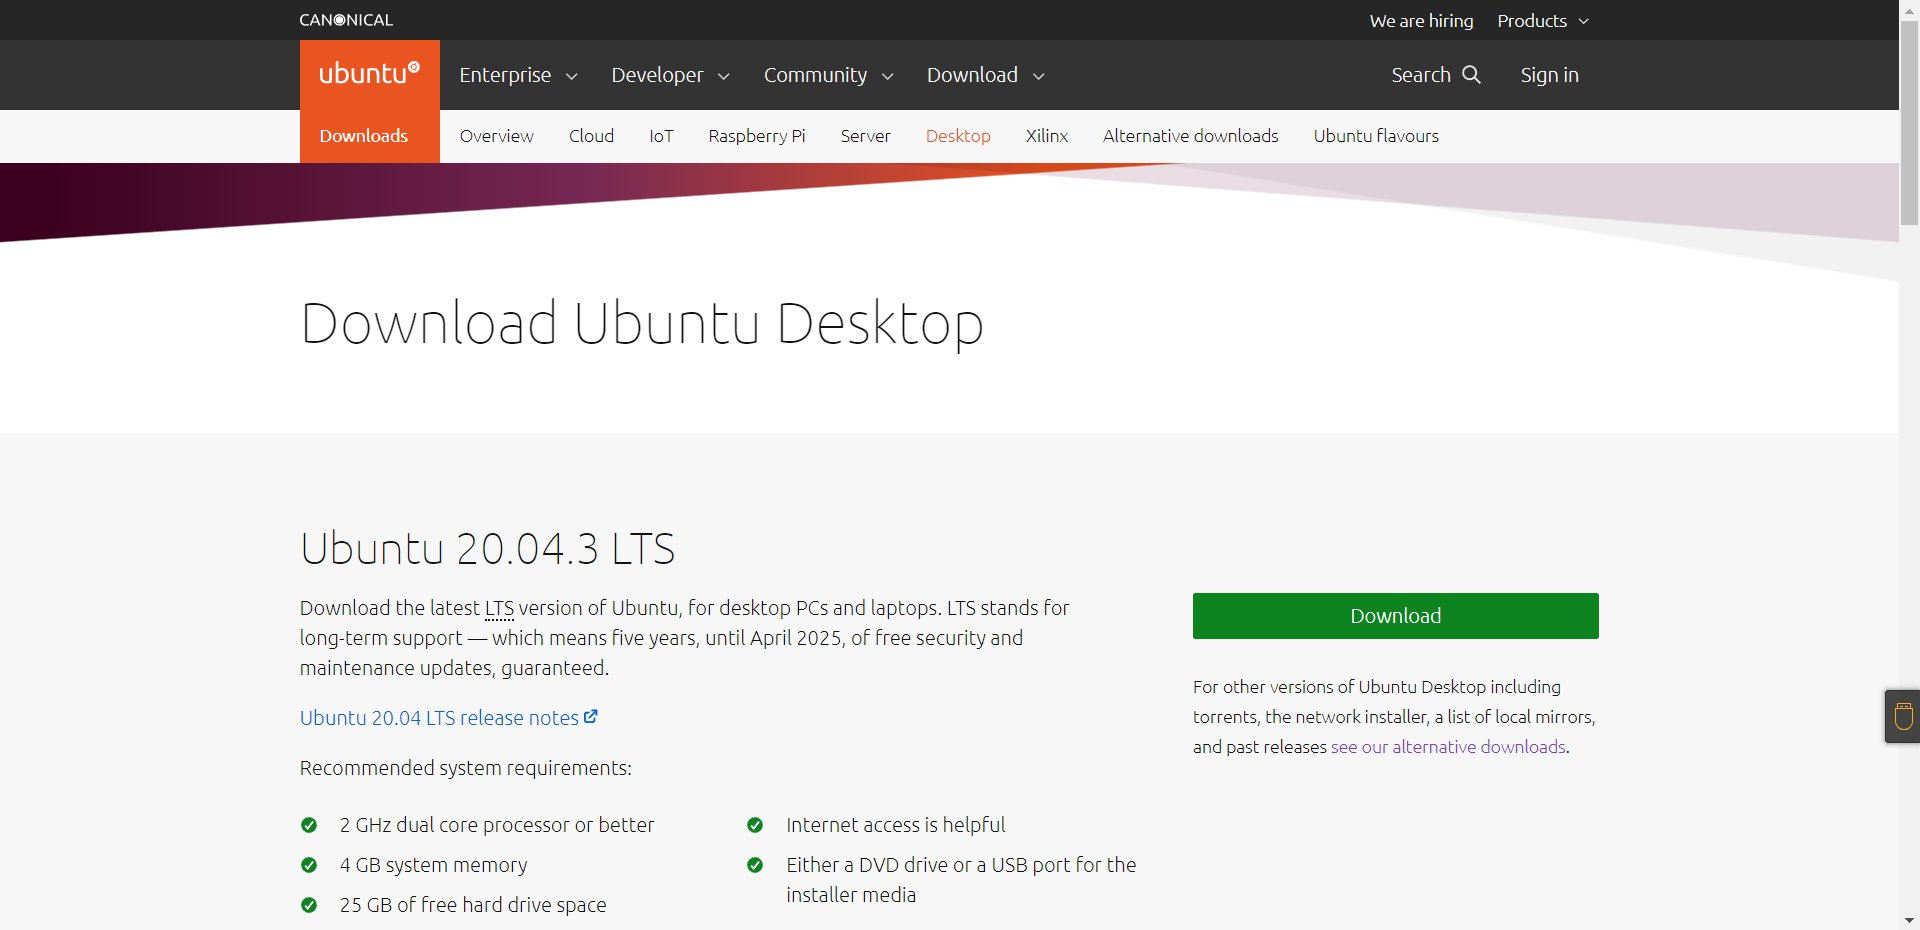The height and width of the screenshot is (930, 1920).
Task: Open the Xilinx tab
Action: click(1047, 136)
